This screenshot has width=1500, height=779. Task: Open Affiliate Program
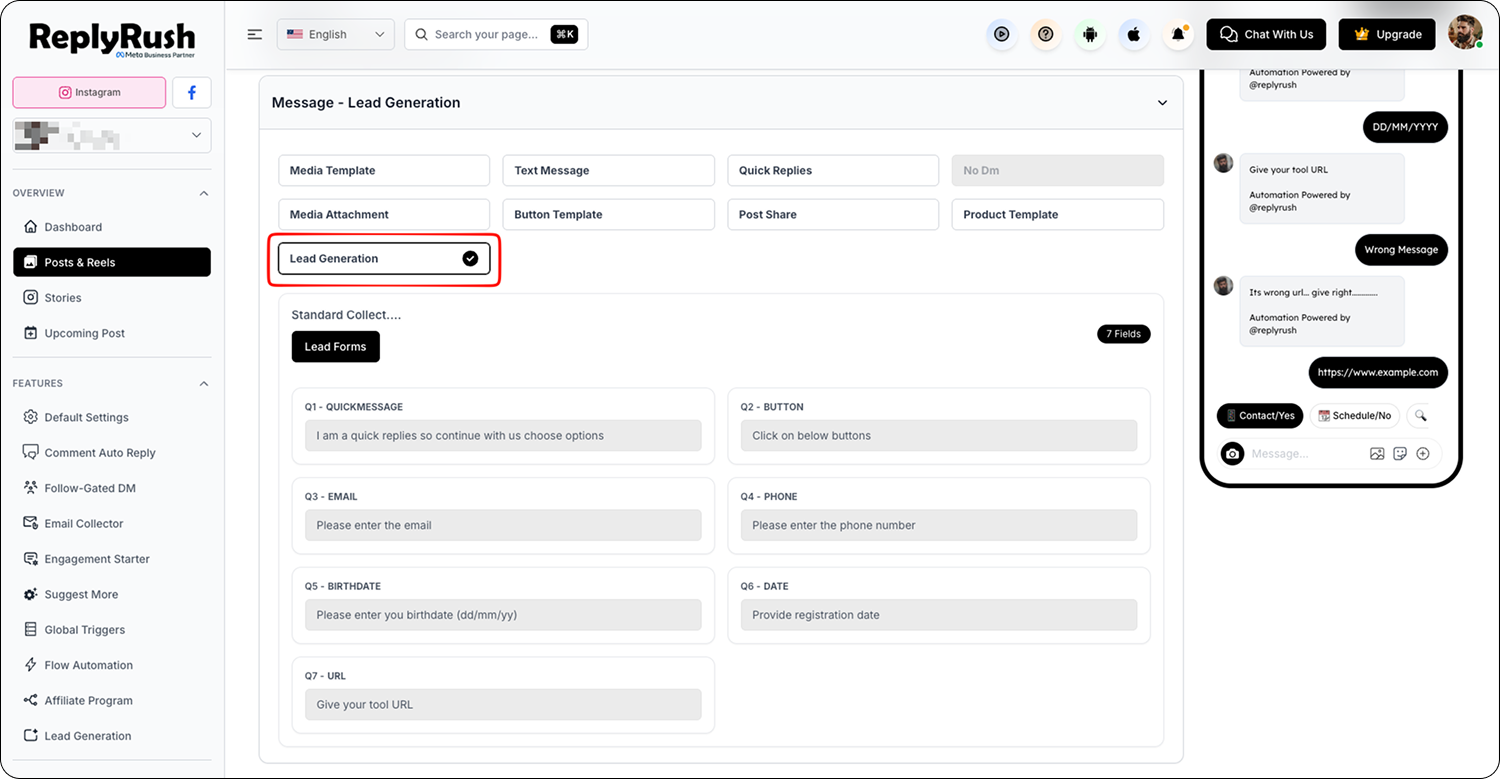click(112, 701)
